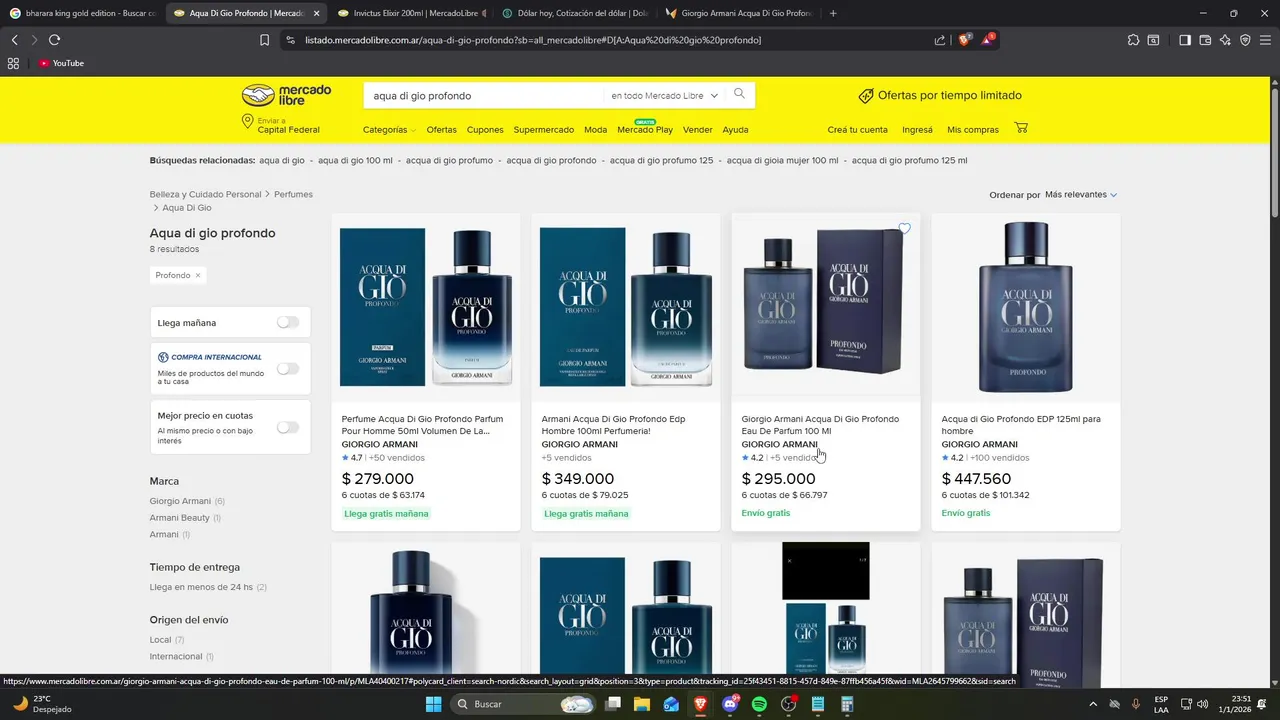Toggle the browser sidebar panel icon
Viewport: 1280px width, 720px height.
click(1185, 40)
